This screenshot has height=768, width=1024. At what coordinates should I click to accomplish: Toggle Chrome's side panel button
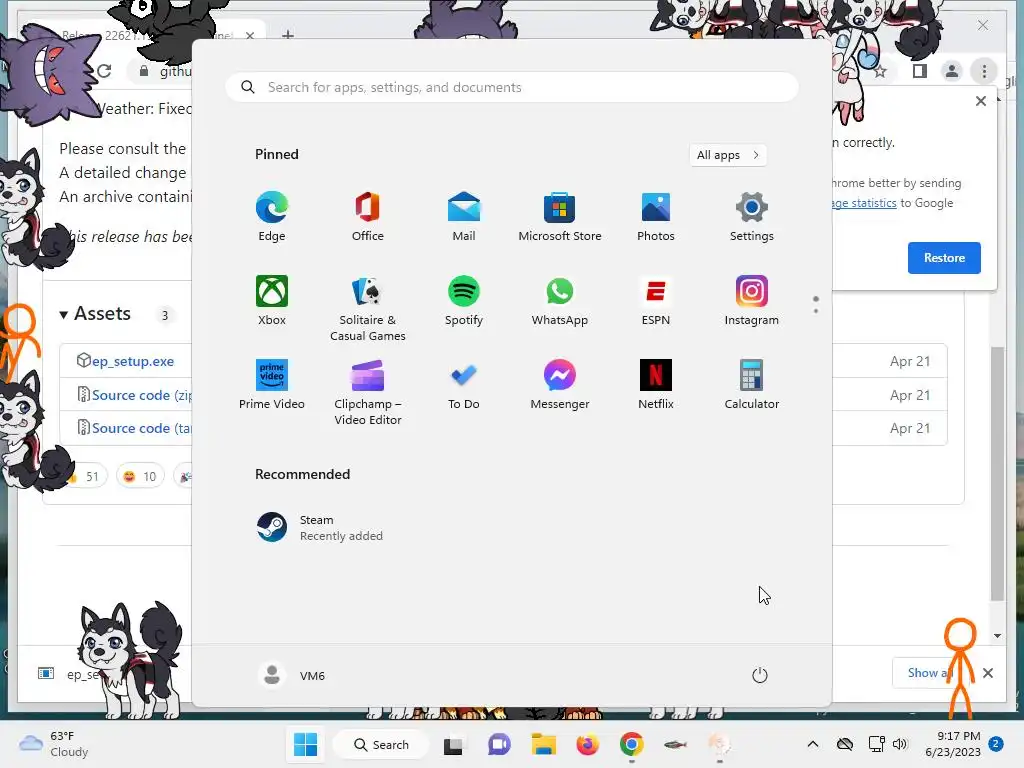click(920, 71)
